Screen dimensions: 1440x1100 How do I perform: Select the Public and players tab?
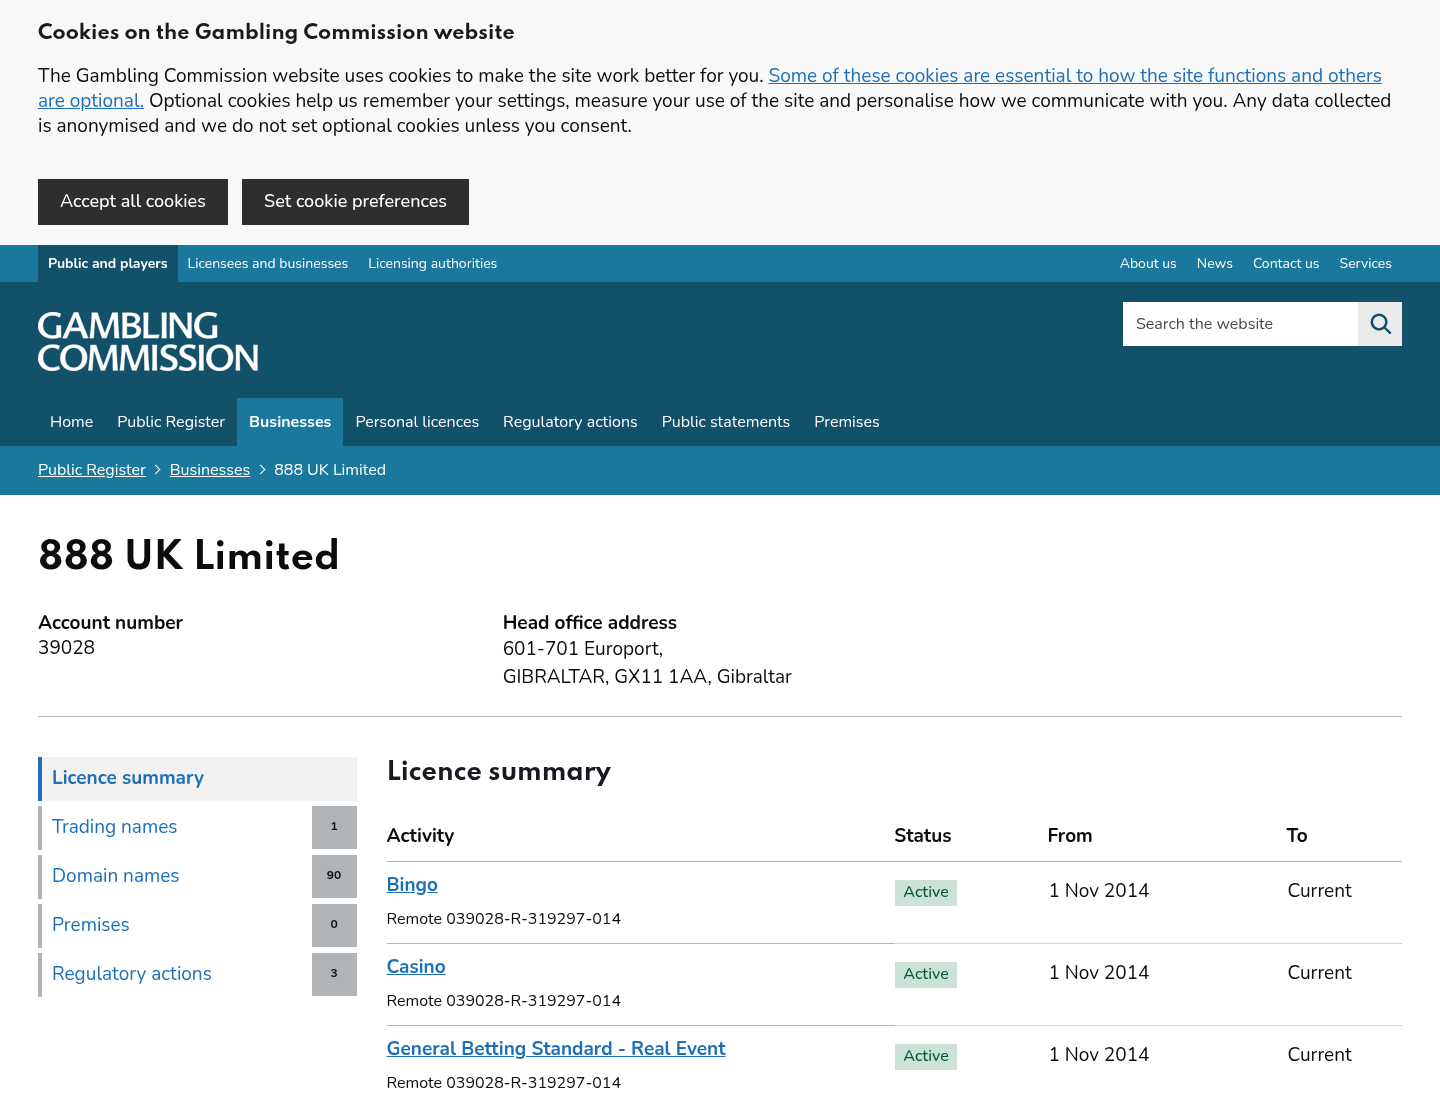108,264
